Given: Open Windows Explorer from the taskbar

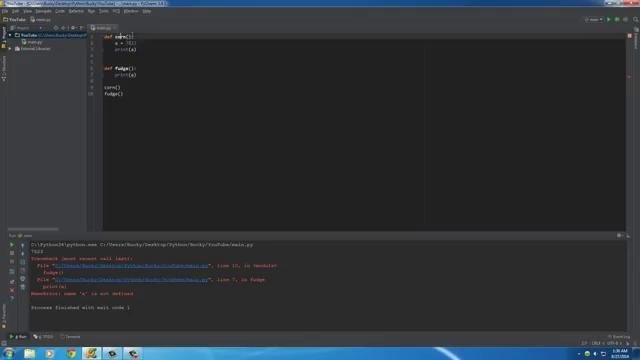Looking at the screenshot, I should click(29, 353).
